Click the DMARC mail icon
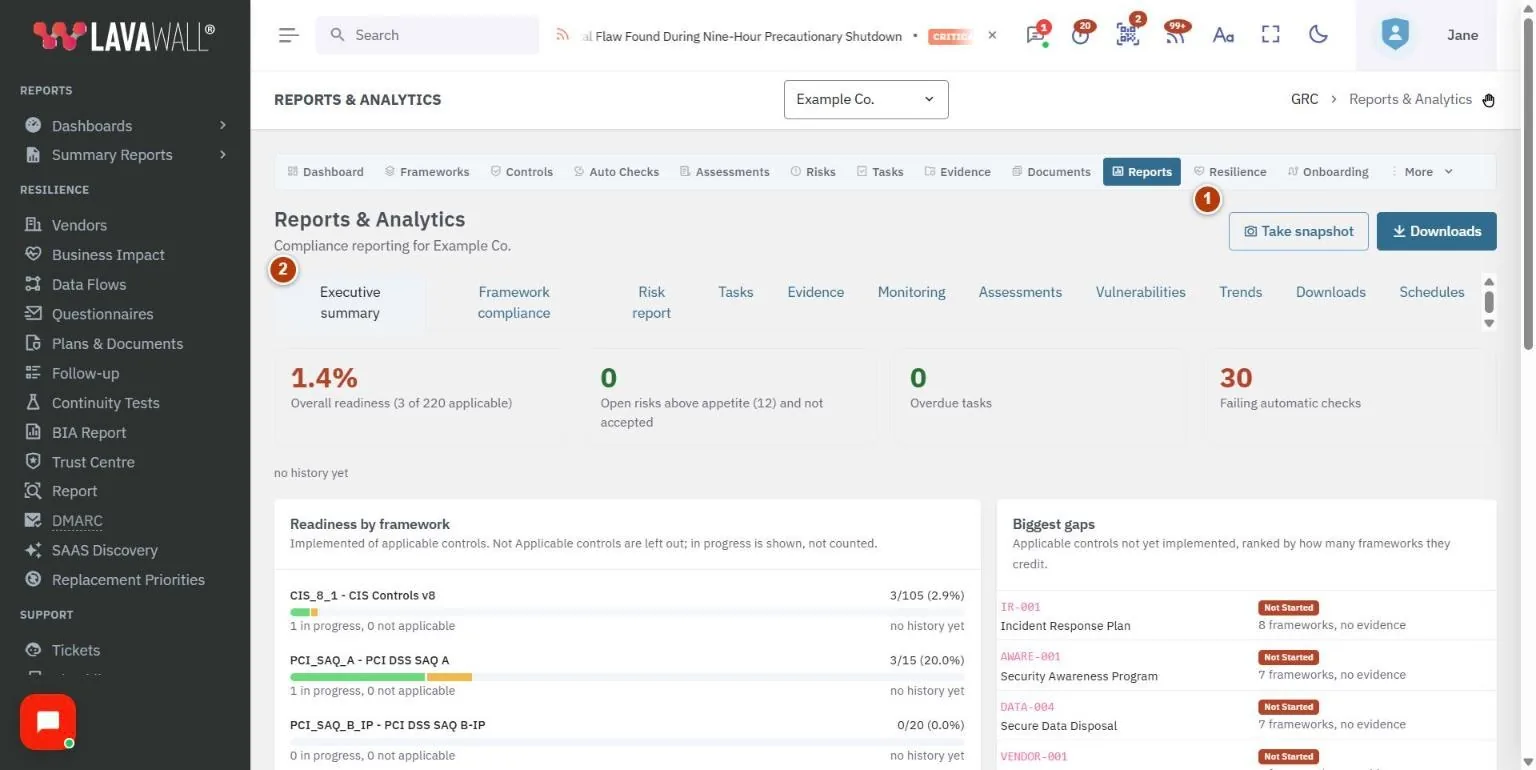1536x770 pixels. (x=33, y=521)
